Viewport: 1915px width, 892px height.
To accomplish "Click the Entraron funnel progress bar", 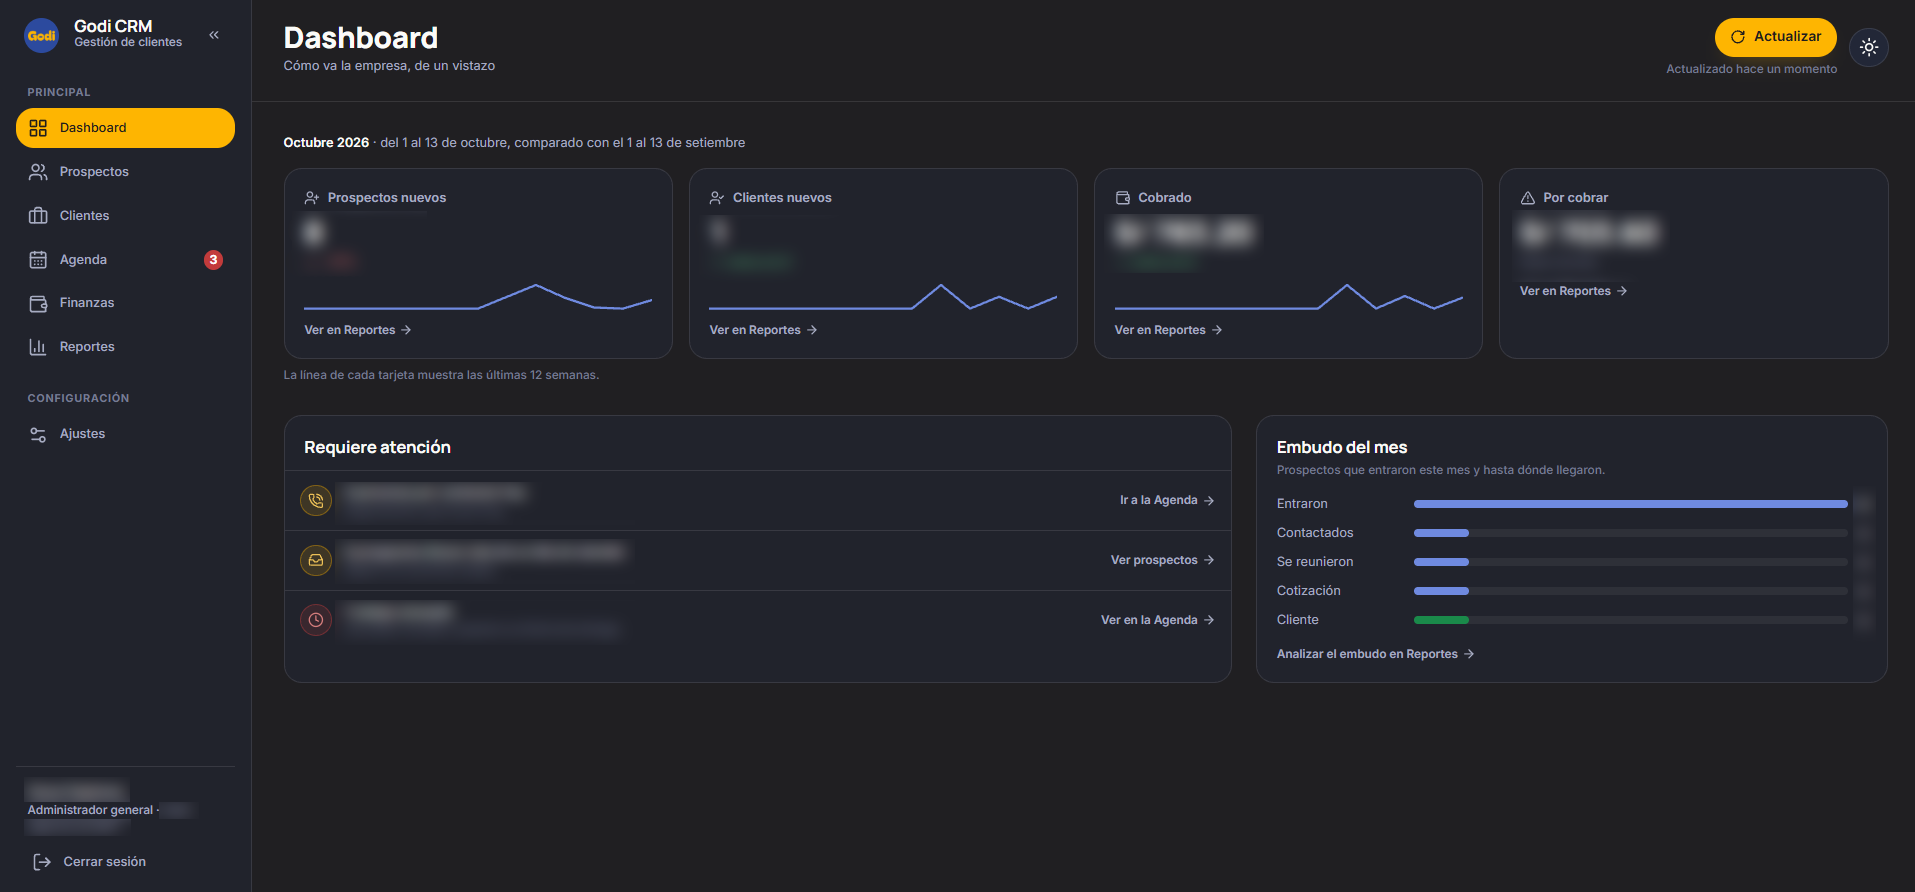I will point(1630,504).
